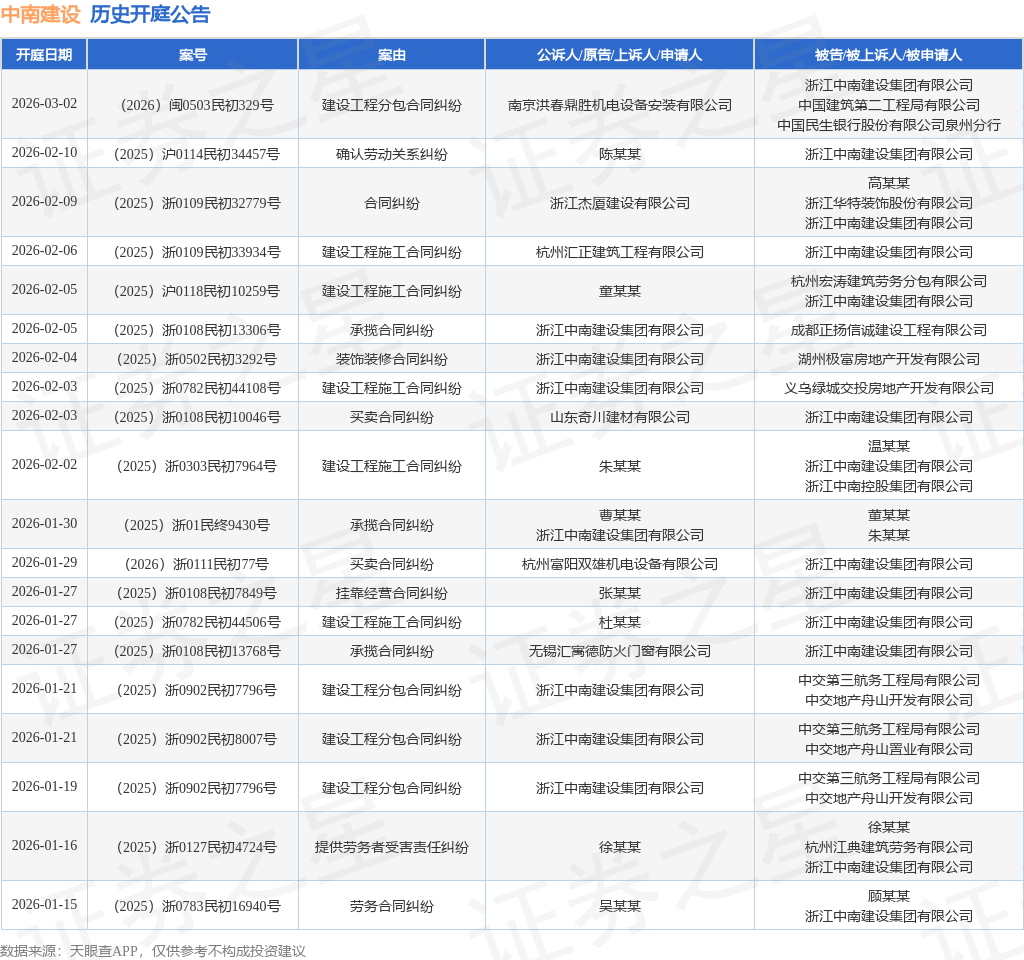The height and width of the screenshot is (960, 1024).
Task: Click defendant 高某某
Action: pos(889,184)
